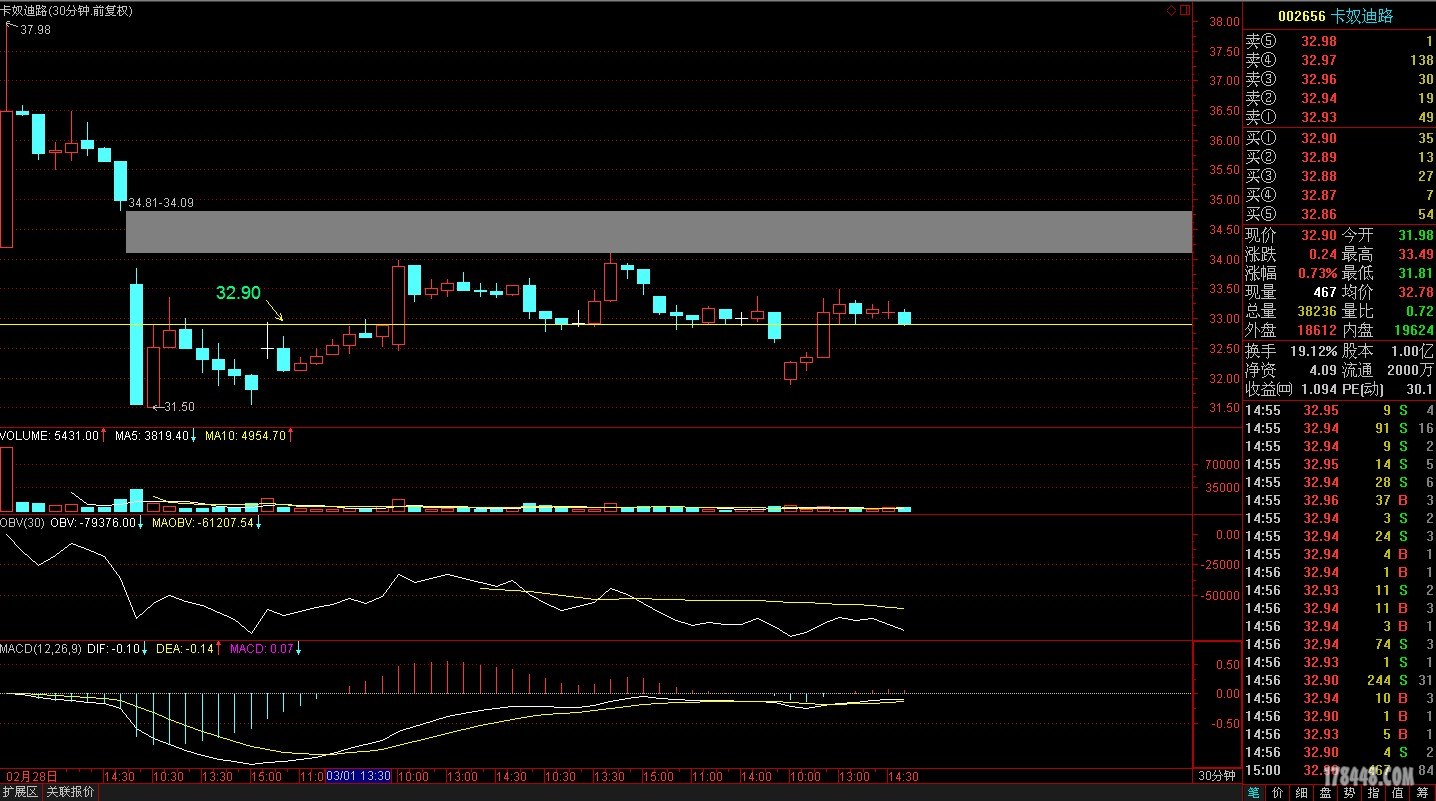Click the diamond icon at chart top-right
Screen dimensions: 1436x801
pos(1172,10)
